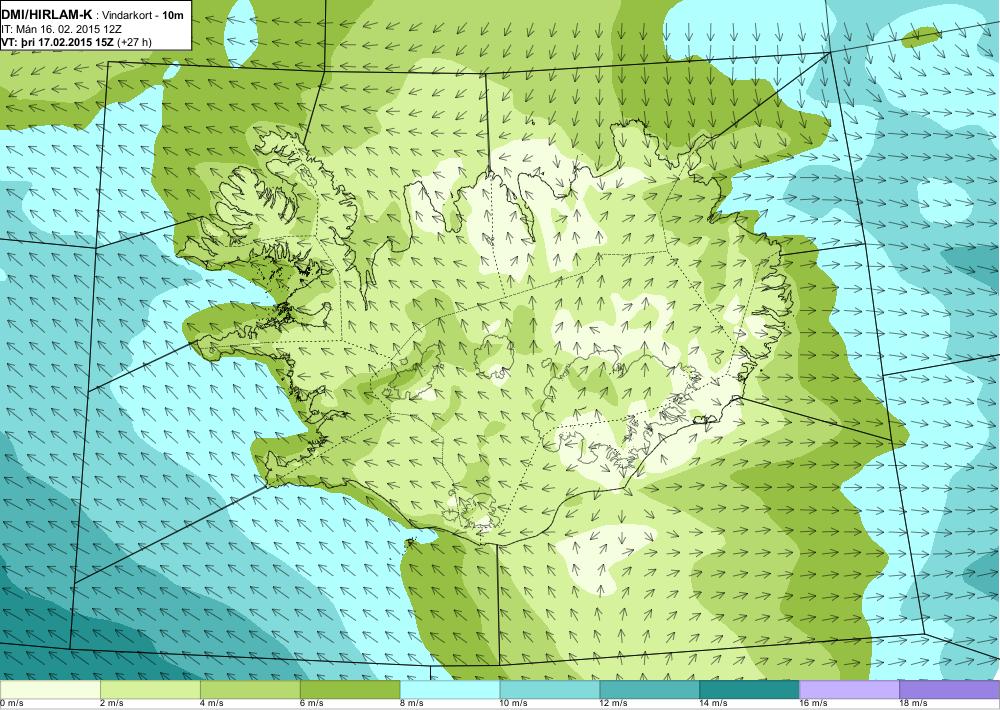Click the DMI/HIRLAM-K title text
The width and height of the screenshot is (1000, 710).
click(x=46, y=15)
